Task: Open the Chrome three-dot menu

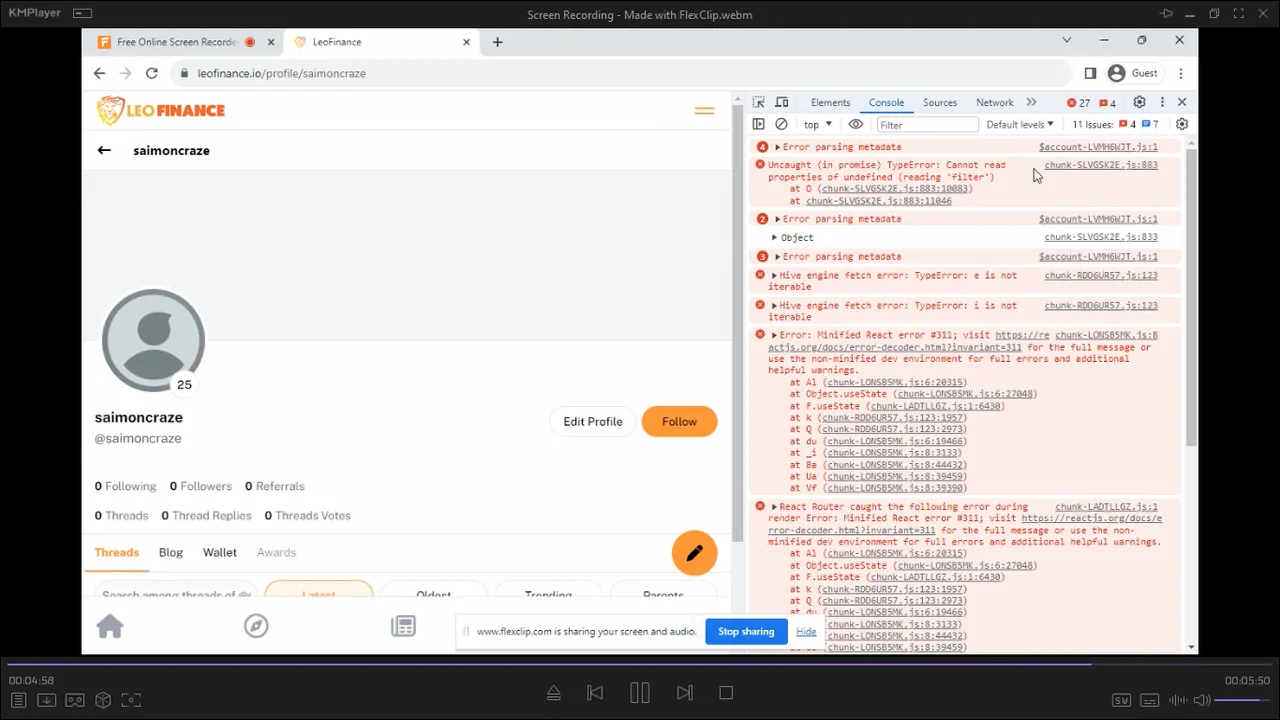Action: (1181, 73)
